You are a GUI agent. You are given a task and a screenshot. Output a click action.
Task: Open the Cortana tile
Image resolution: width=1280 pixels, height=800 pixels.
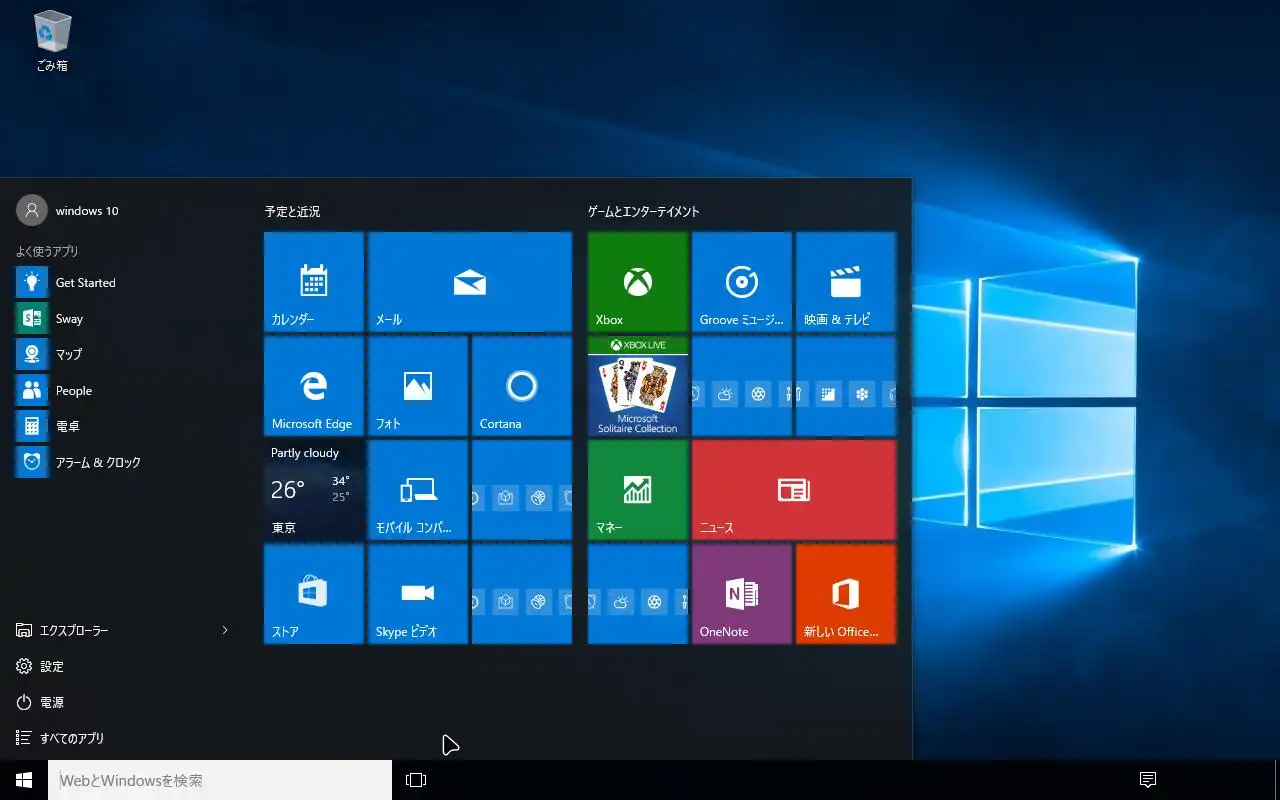pyautogui.click(x=522, y=386)
